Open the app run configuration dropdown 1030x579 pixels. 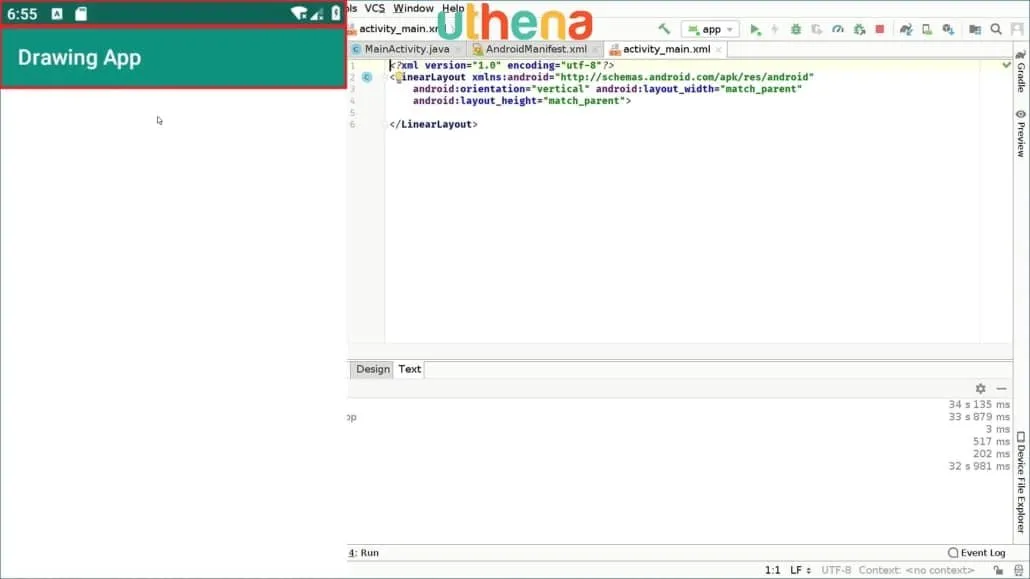[x=710, y=30]
